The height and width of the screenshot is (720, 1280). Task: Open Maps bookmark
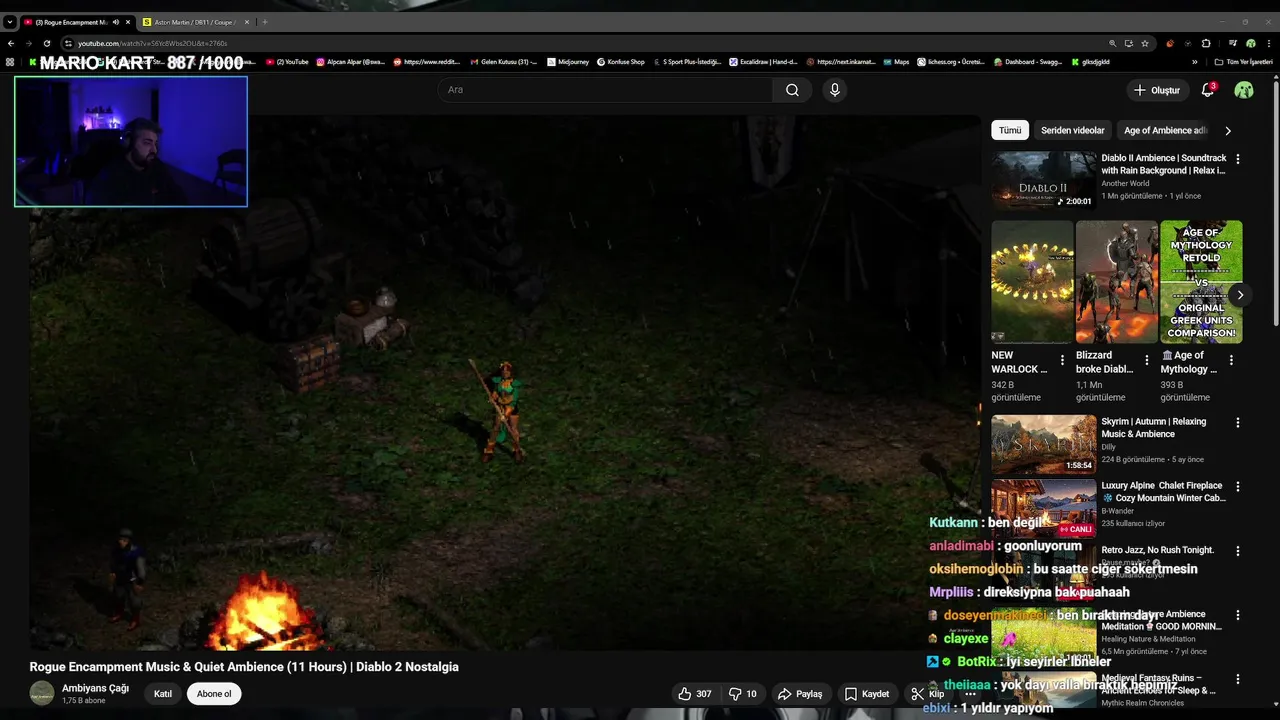pos(896,62)
